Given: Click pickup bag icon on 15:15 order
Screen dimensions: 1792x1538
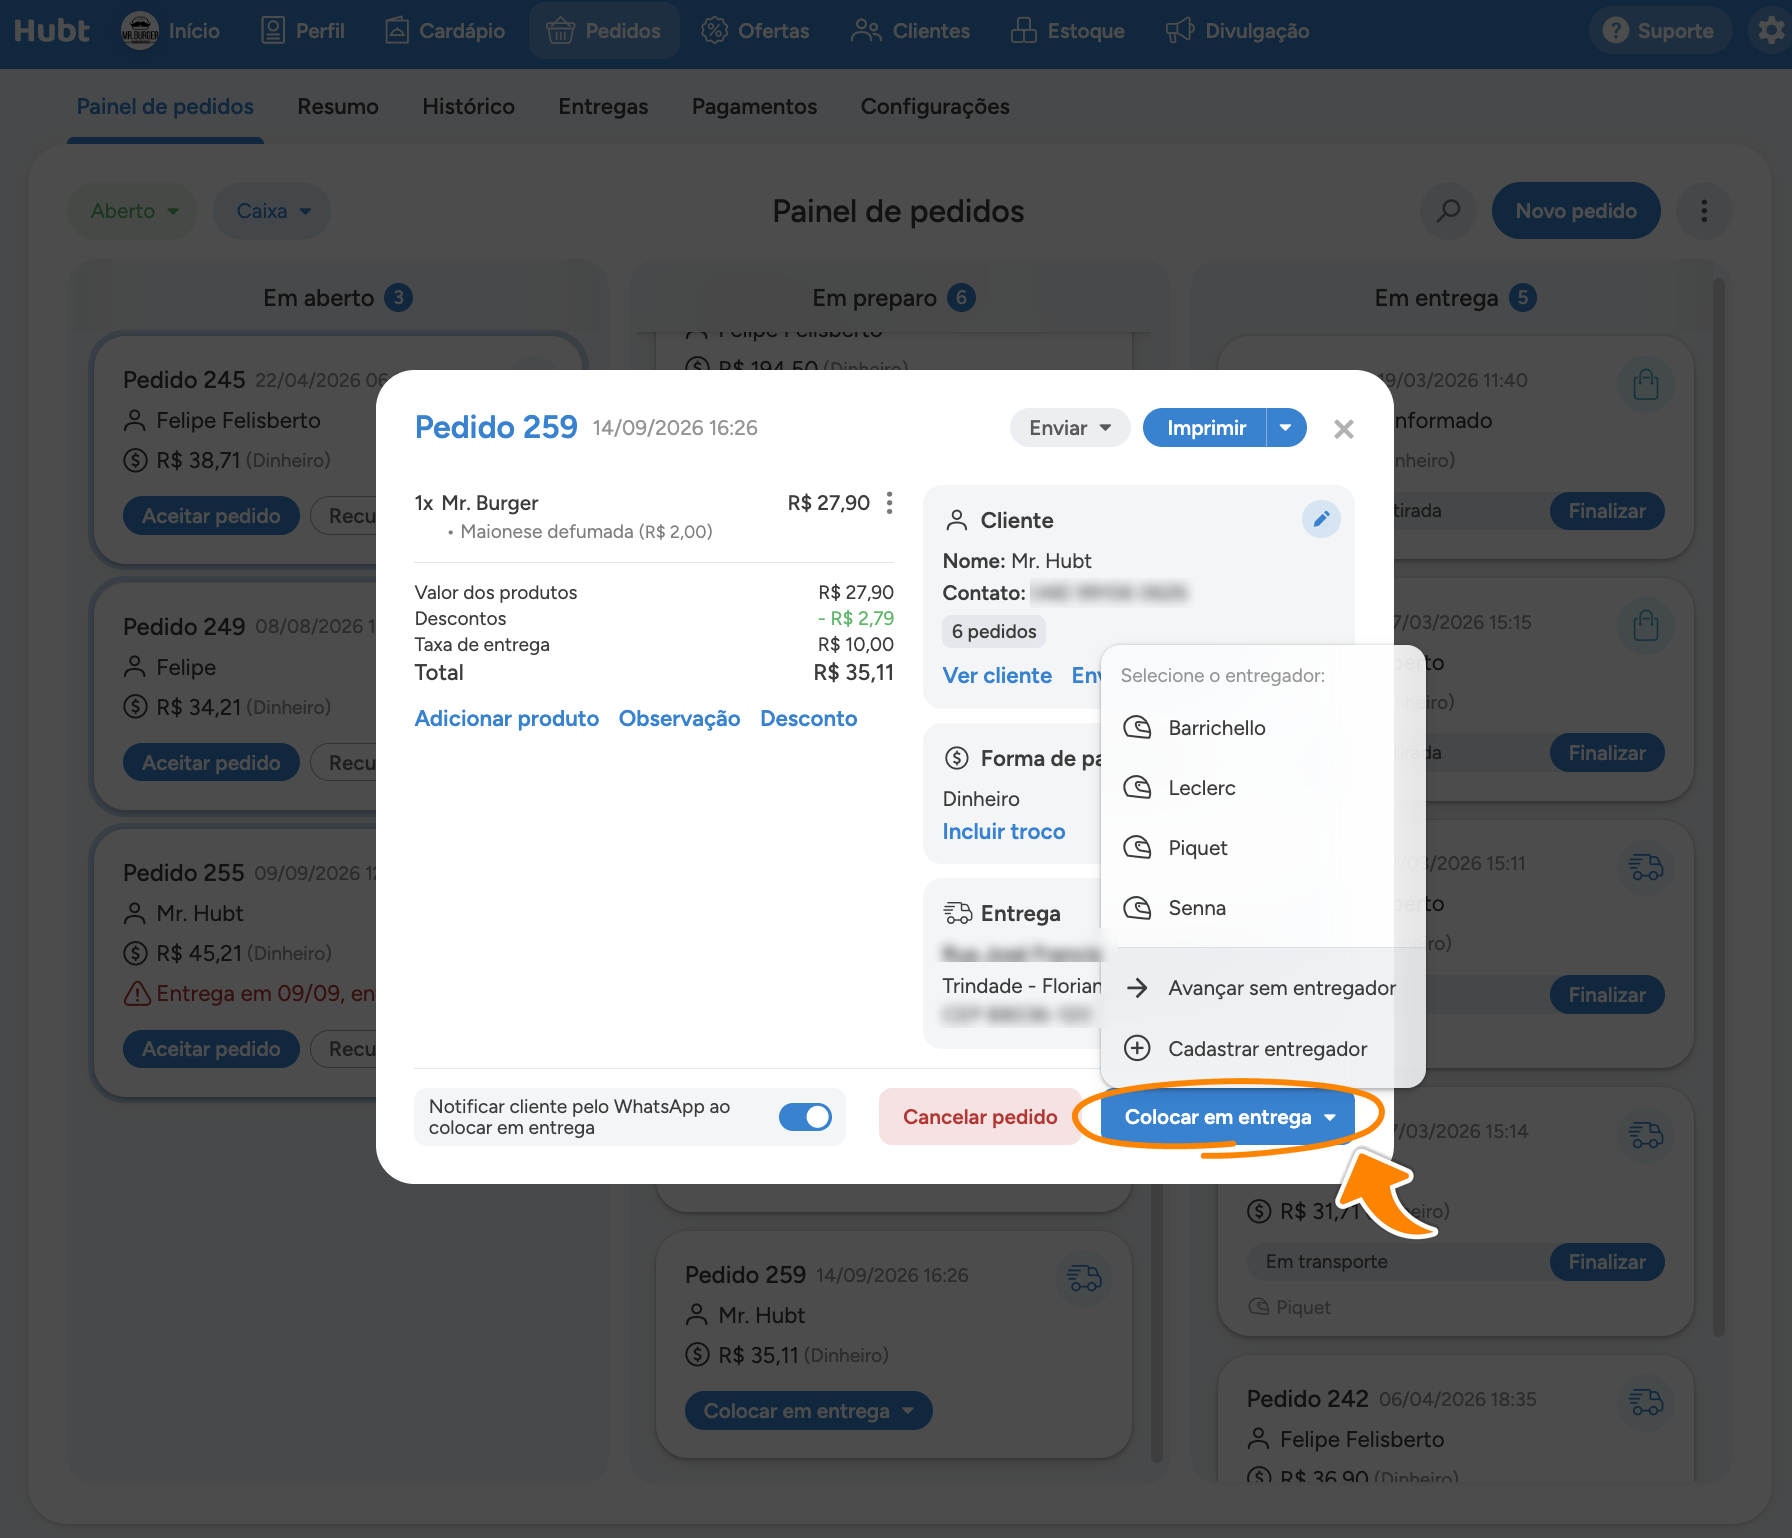Looking at the screenshot, I should [1646, 626].
